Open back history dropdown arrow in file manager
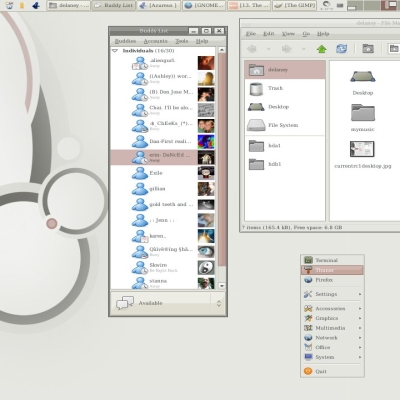Image resolution: width=400 pixels, height=400 pixels. (x=269, y=49)
